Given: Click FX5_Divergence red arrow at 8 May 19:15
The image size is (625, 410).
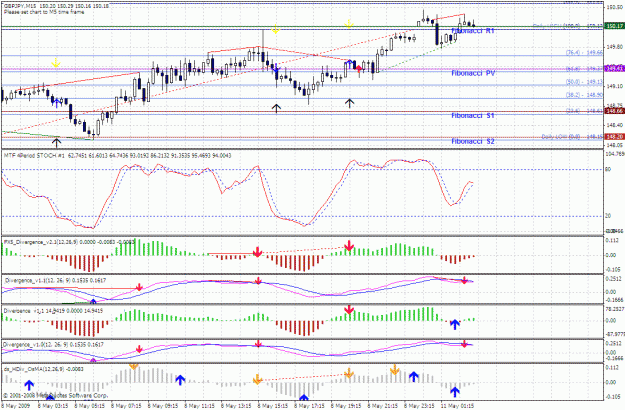Looking at the screenshot, I should tap(349, 245).
